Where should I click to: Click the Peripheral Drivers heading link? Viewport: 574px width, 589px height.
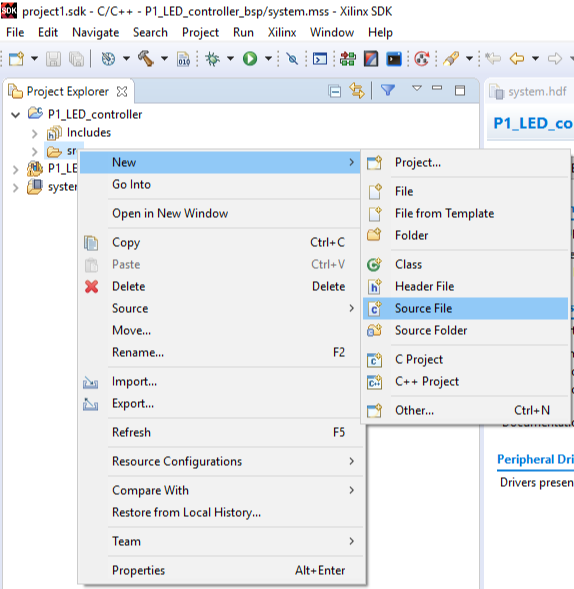point(535,459)
